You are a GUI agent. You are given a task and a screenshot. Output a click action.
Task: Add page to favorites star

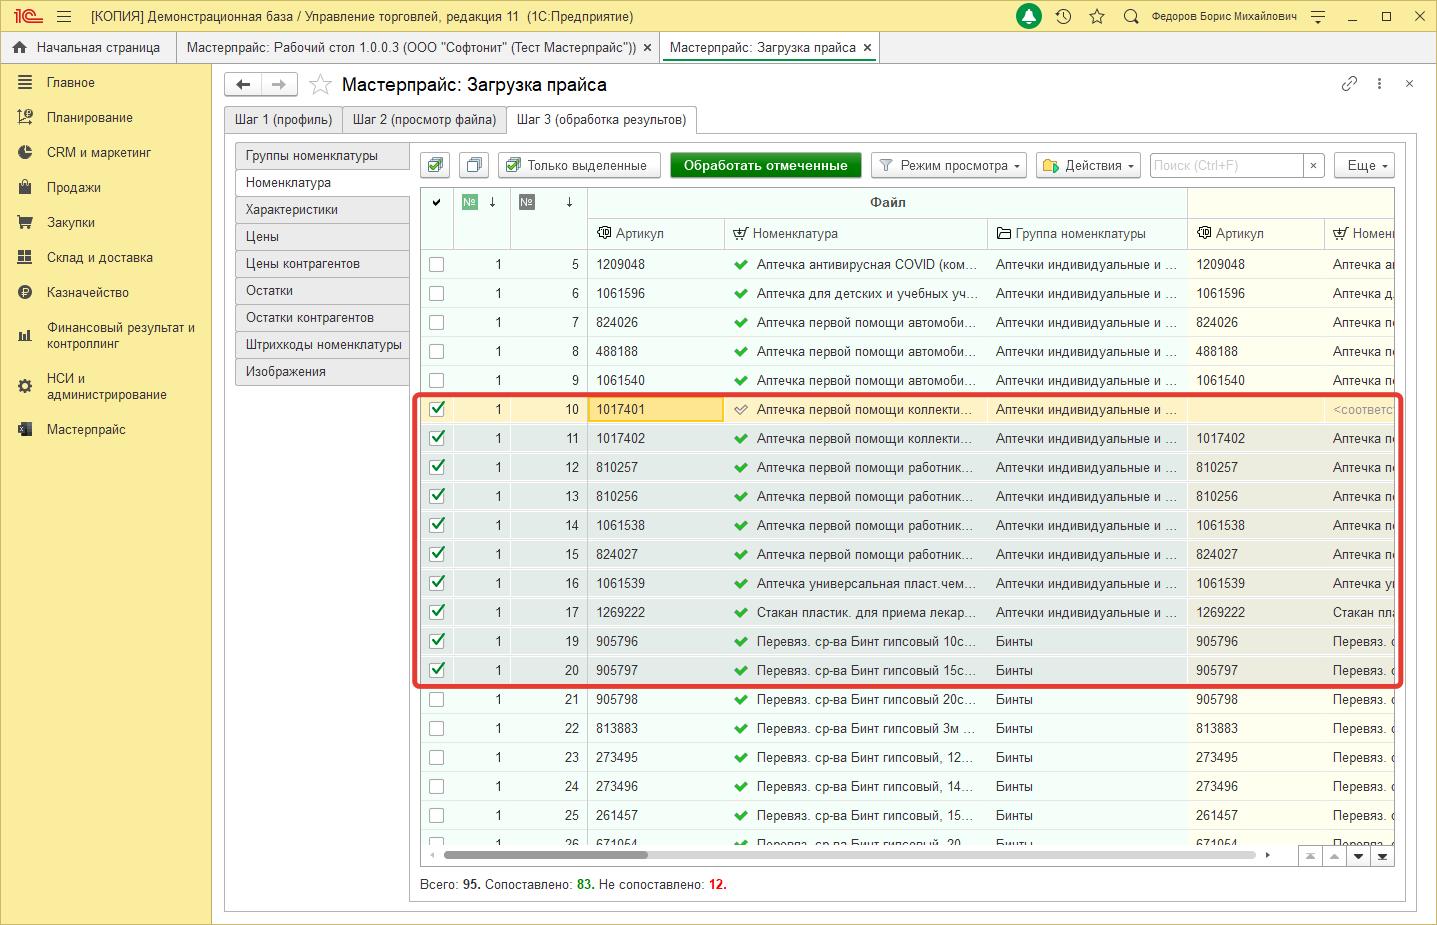(x=320, y=85)
